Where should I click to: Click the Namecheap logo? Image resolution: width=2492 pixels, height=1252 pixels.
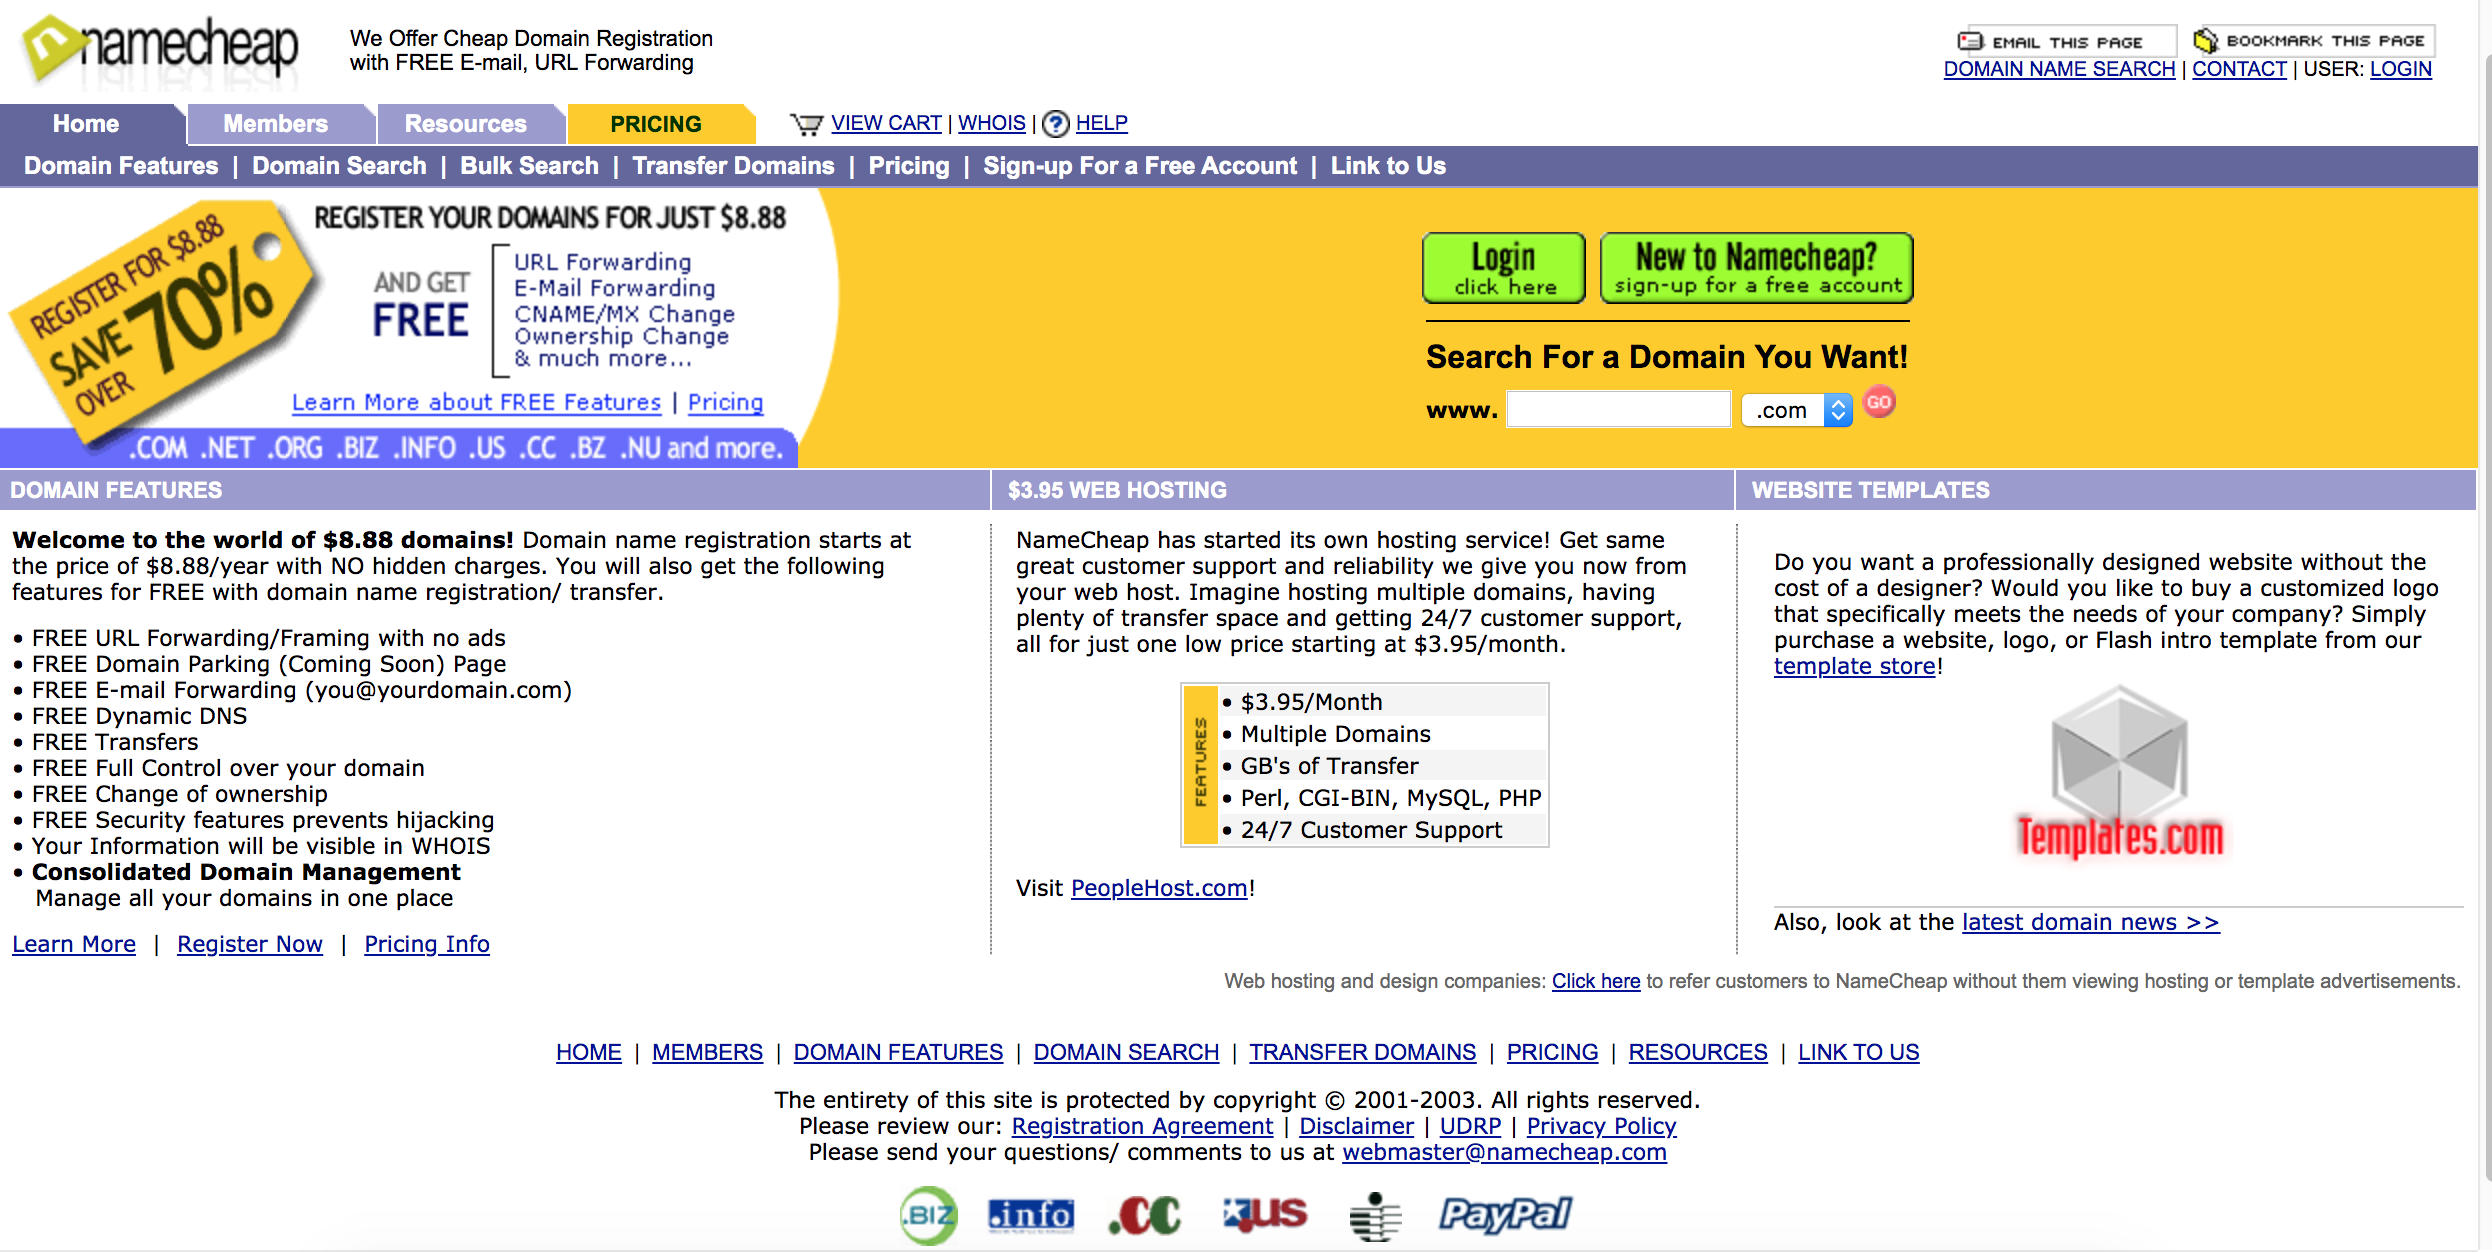160,48
